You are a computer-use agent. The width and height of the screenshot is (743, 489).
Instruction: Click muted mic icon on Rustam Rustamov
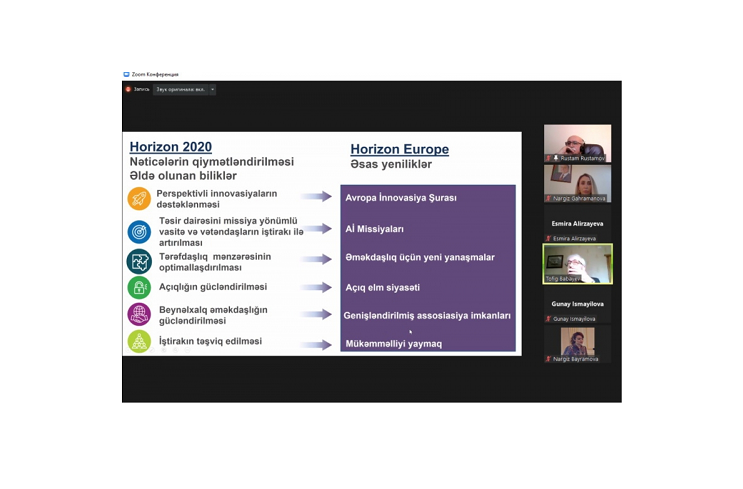[x=548, y=158]
